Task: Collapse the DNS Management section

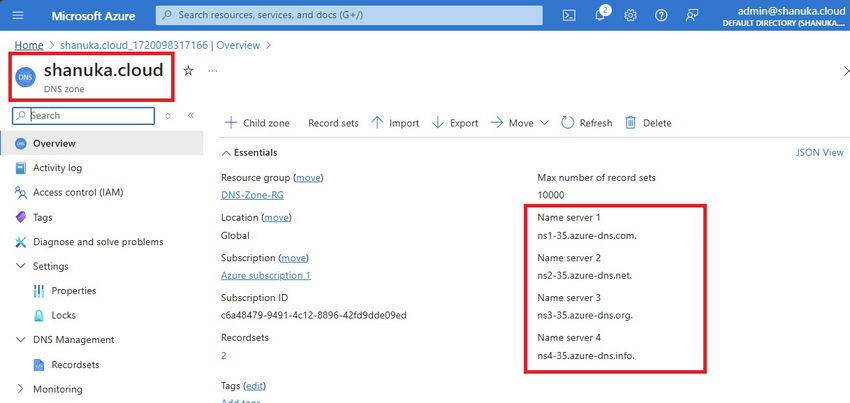Action: [21, 340]
